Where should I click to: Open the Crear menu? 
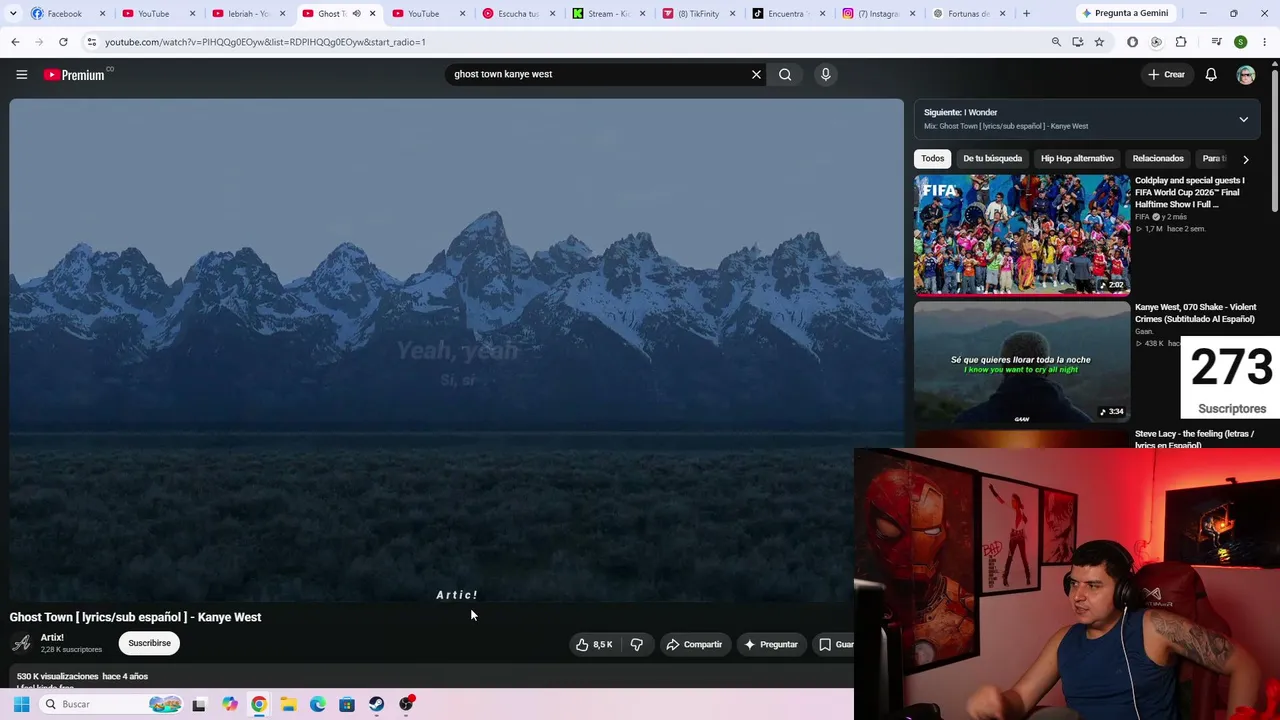click(1166, 74)
